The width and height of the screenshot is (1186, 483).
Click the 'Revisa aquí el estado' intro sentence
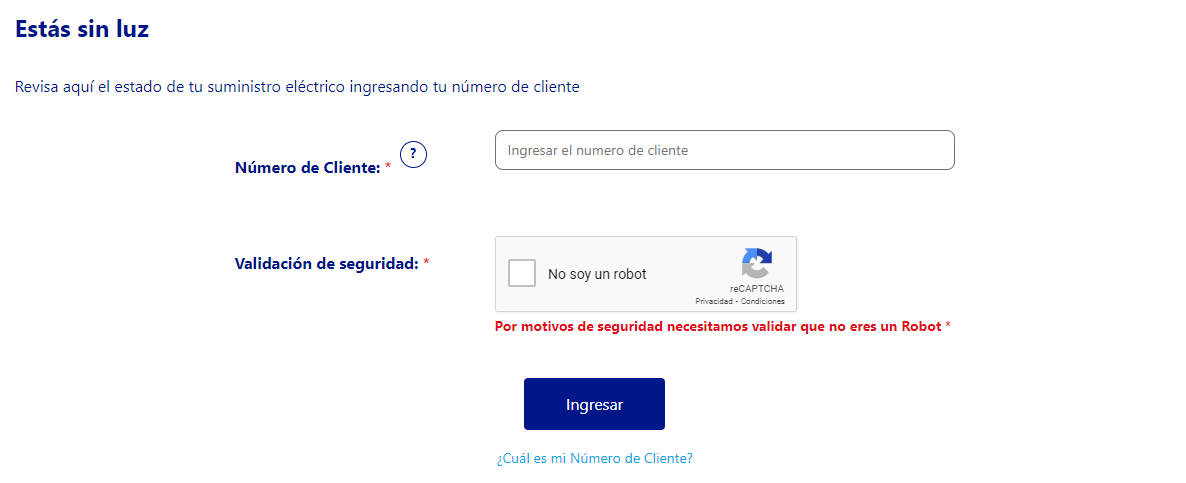pyautogui.click(x=297, y=87)
